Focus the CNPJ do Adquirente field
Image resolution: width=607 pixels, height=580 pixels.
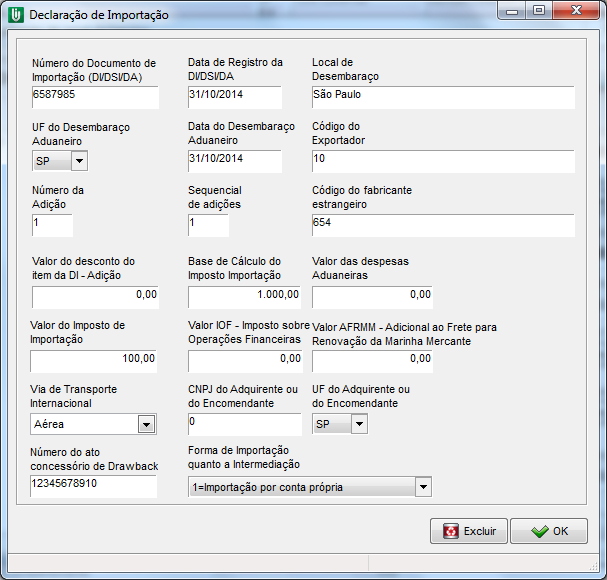tap(244, 423)
